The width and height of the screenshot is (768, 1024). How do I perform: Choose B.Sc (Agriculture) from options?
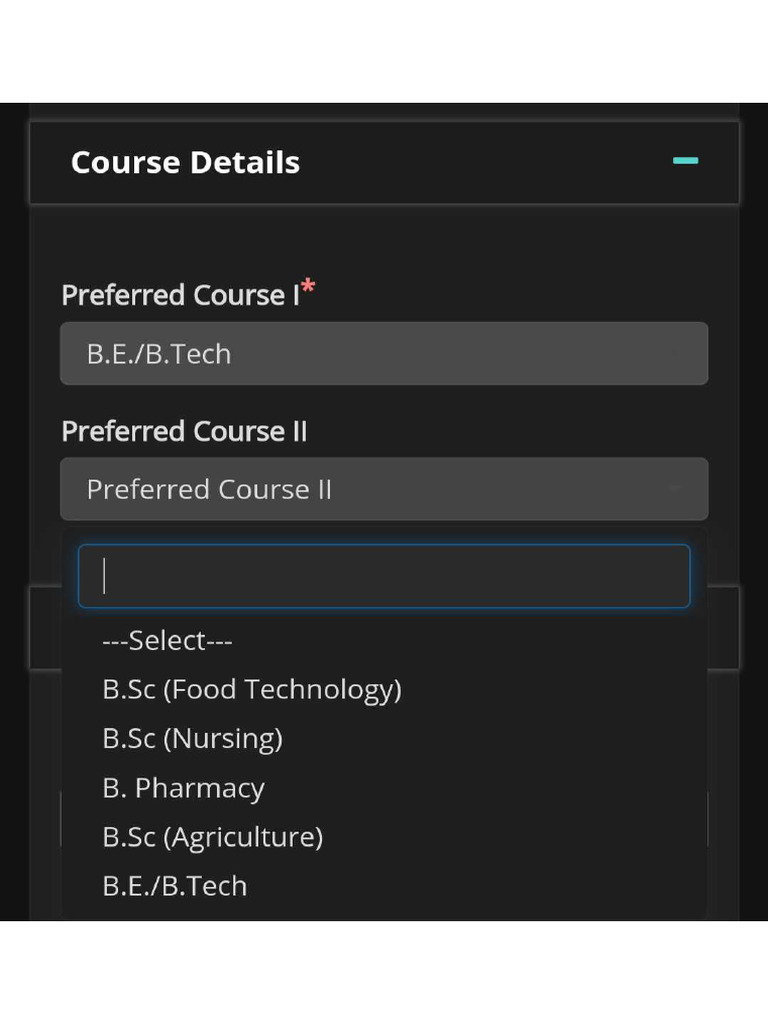212,837
